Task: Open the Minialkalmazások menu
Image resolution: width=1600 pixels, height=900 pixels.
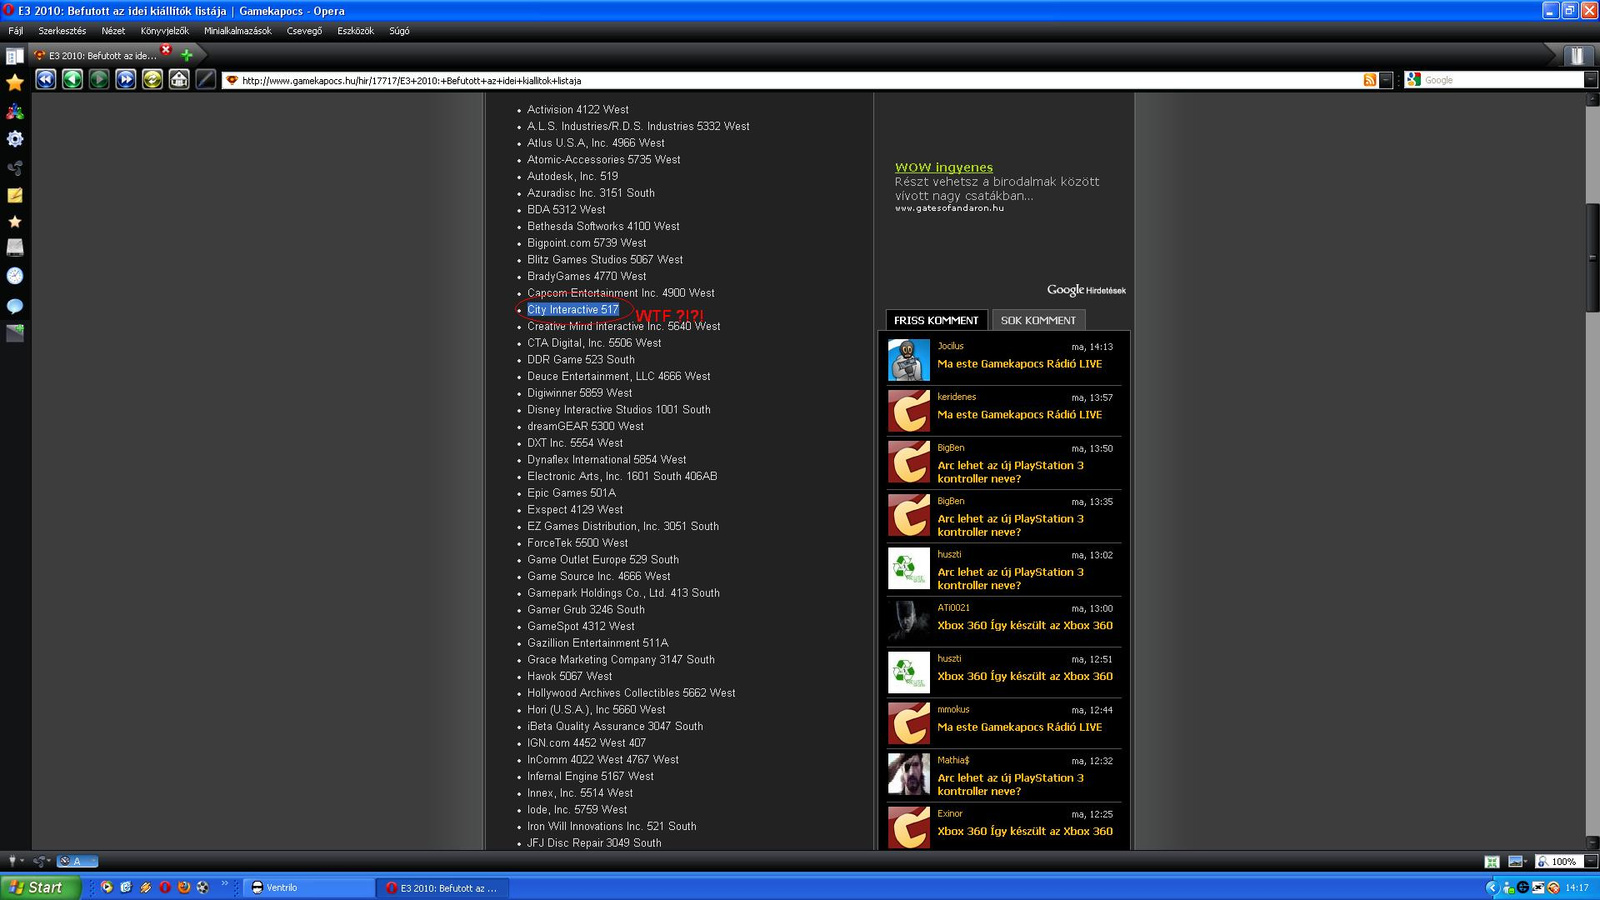Action: pyautogui.click(x=238, y=31)
